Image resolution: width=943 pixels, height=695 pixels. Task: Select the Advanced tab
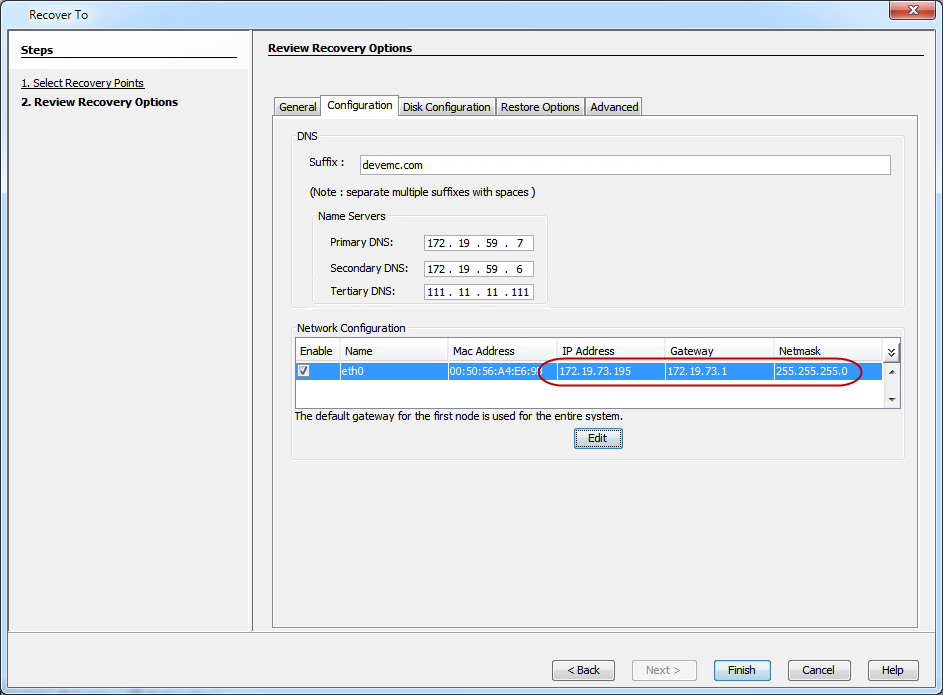pyautogui.click(x=614, y=107)
